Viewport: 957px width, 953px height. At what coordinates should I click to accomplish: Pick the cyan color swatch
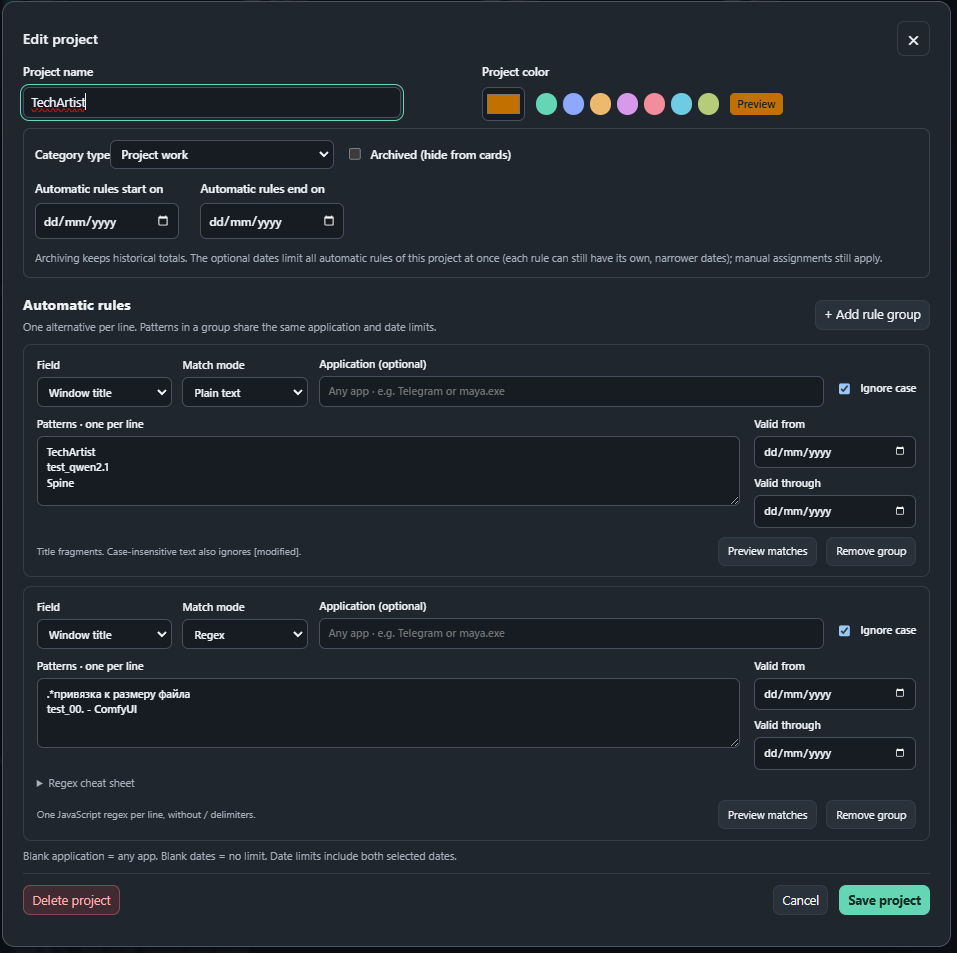pyautogui.click(x=681, y=104)
